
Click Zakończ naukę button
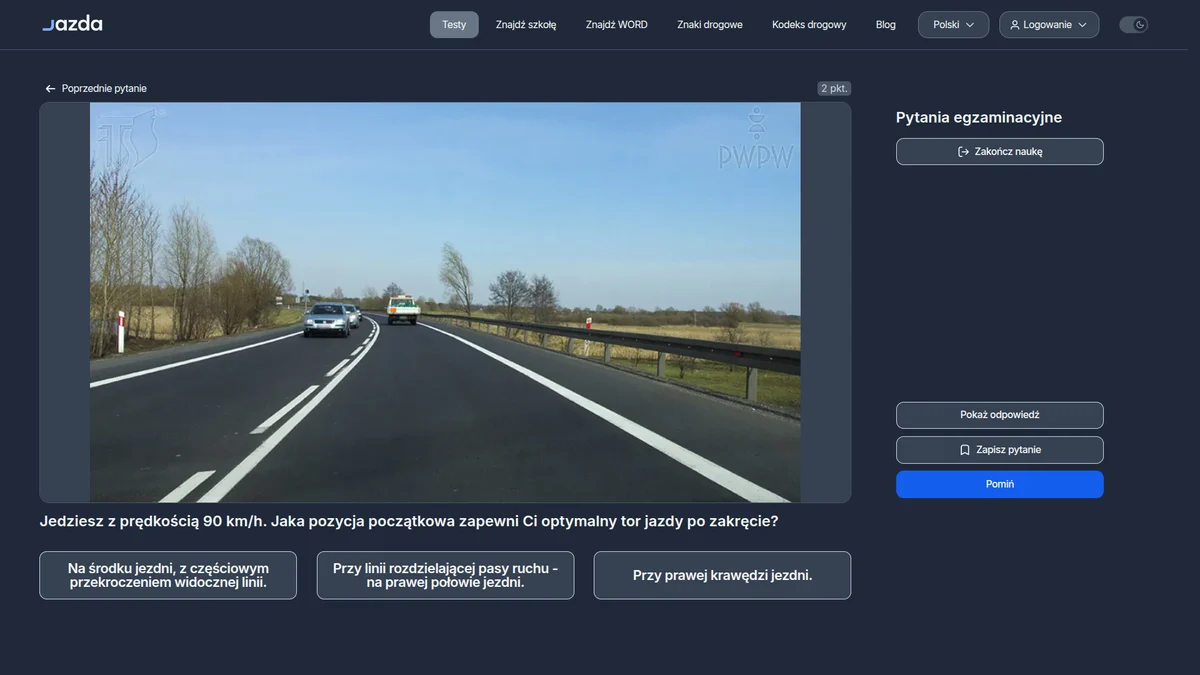coord(1000,152)
